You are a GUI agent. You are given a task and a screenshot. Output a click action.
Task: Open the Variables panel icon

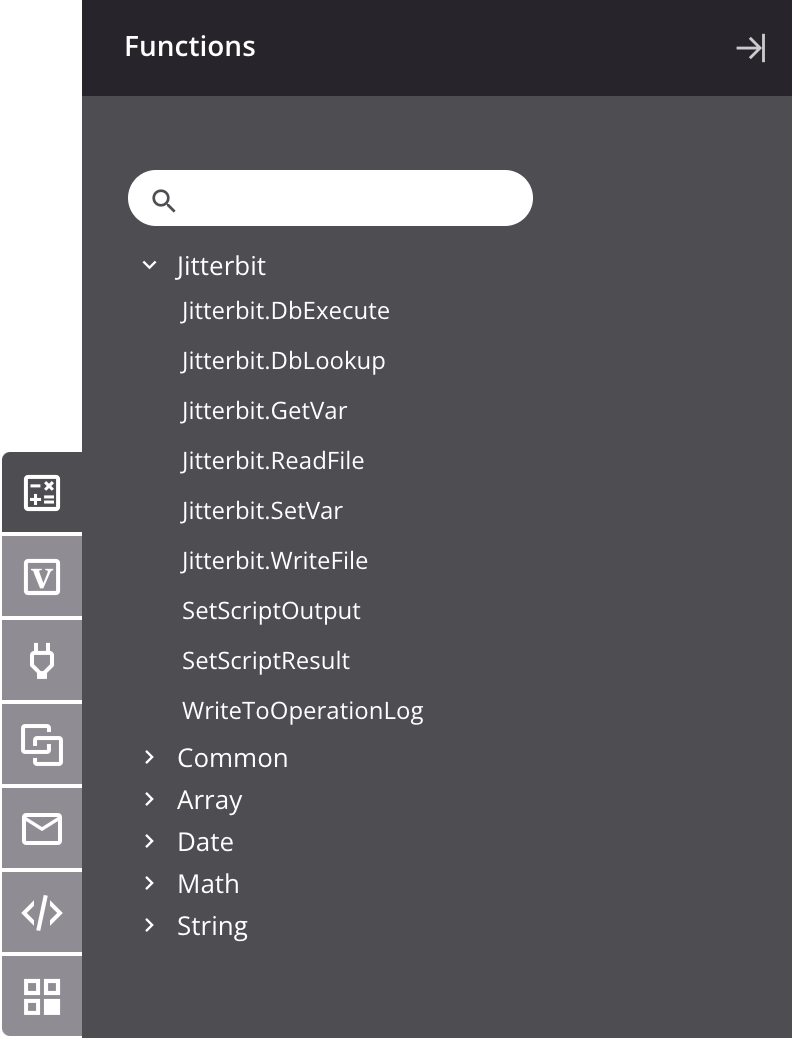(x=42, y=576)
